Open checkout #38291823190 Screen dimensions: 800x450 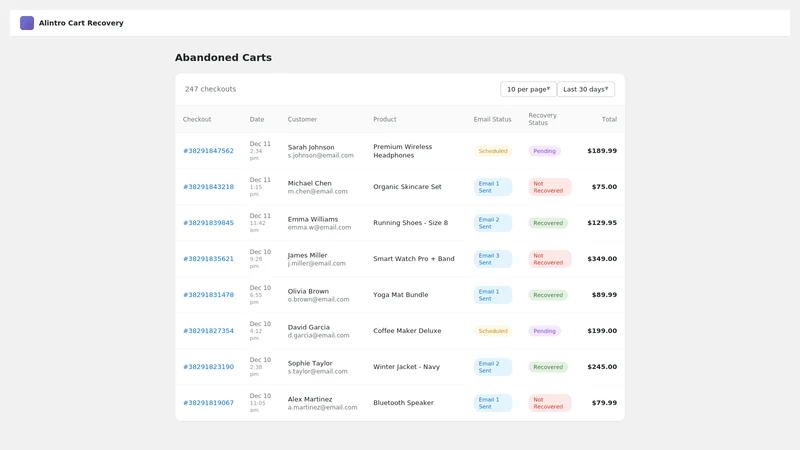(x=208, y=367)
